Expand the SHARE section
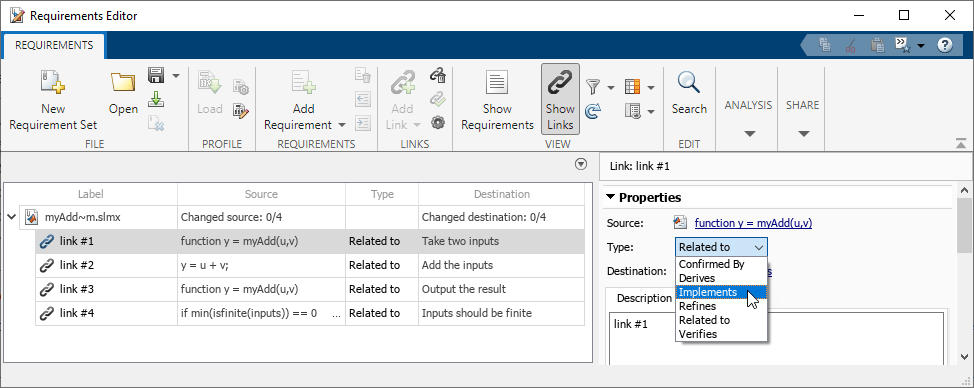Viewport: 974px width, 388px height. pyautogui.click(x=803, y=118)
